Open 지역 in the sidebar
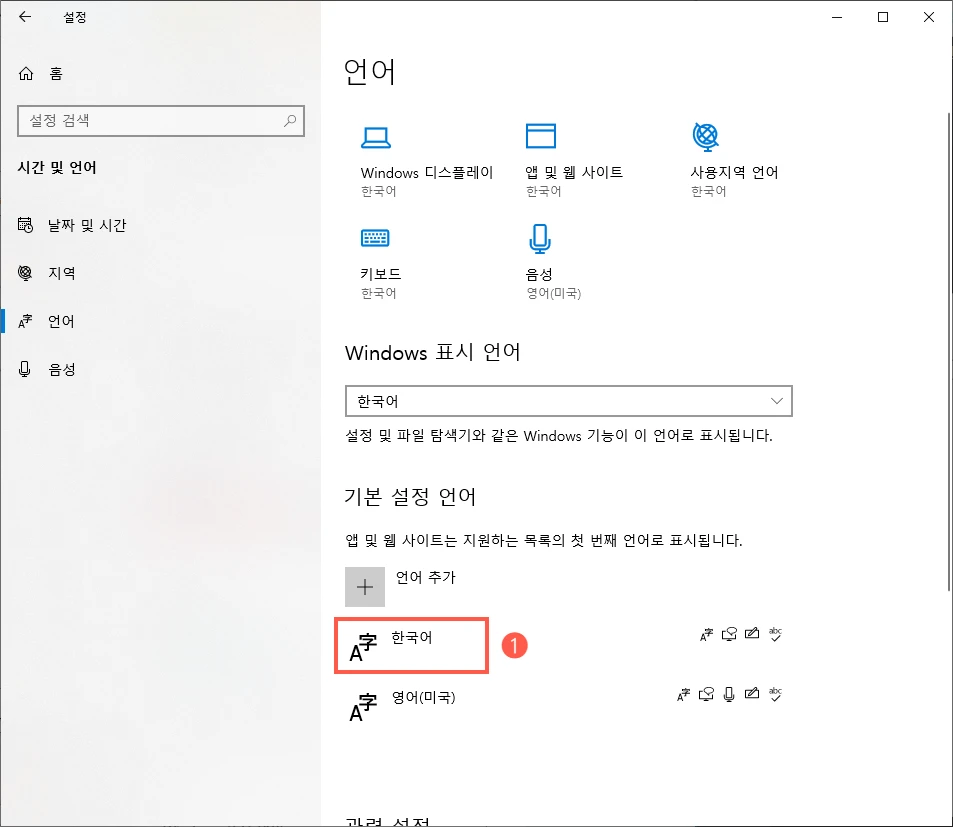The height and width of the screenshot is (827, 953). tap(160, 273)
